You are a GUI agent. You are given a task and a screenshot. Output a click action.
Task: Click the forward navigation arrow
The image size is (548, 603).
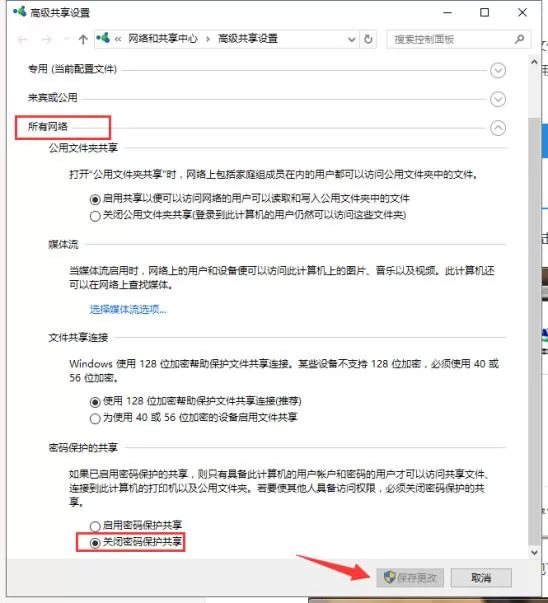point(47,39)
